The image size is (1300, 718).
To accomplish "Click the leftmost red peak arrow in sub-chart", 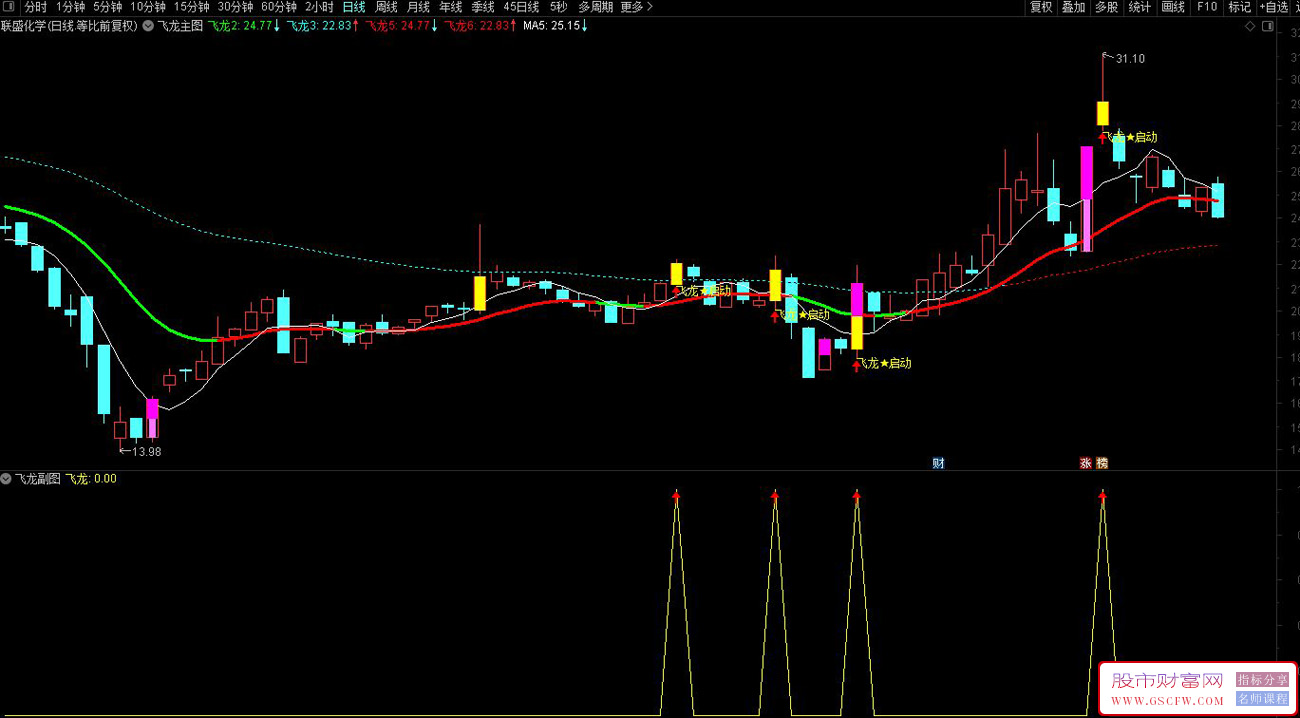I will [676, 494].
